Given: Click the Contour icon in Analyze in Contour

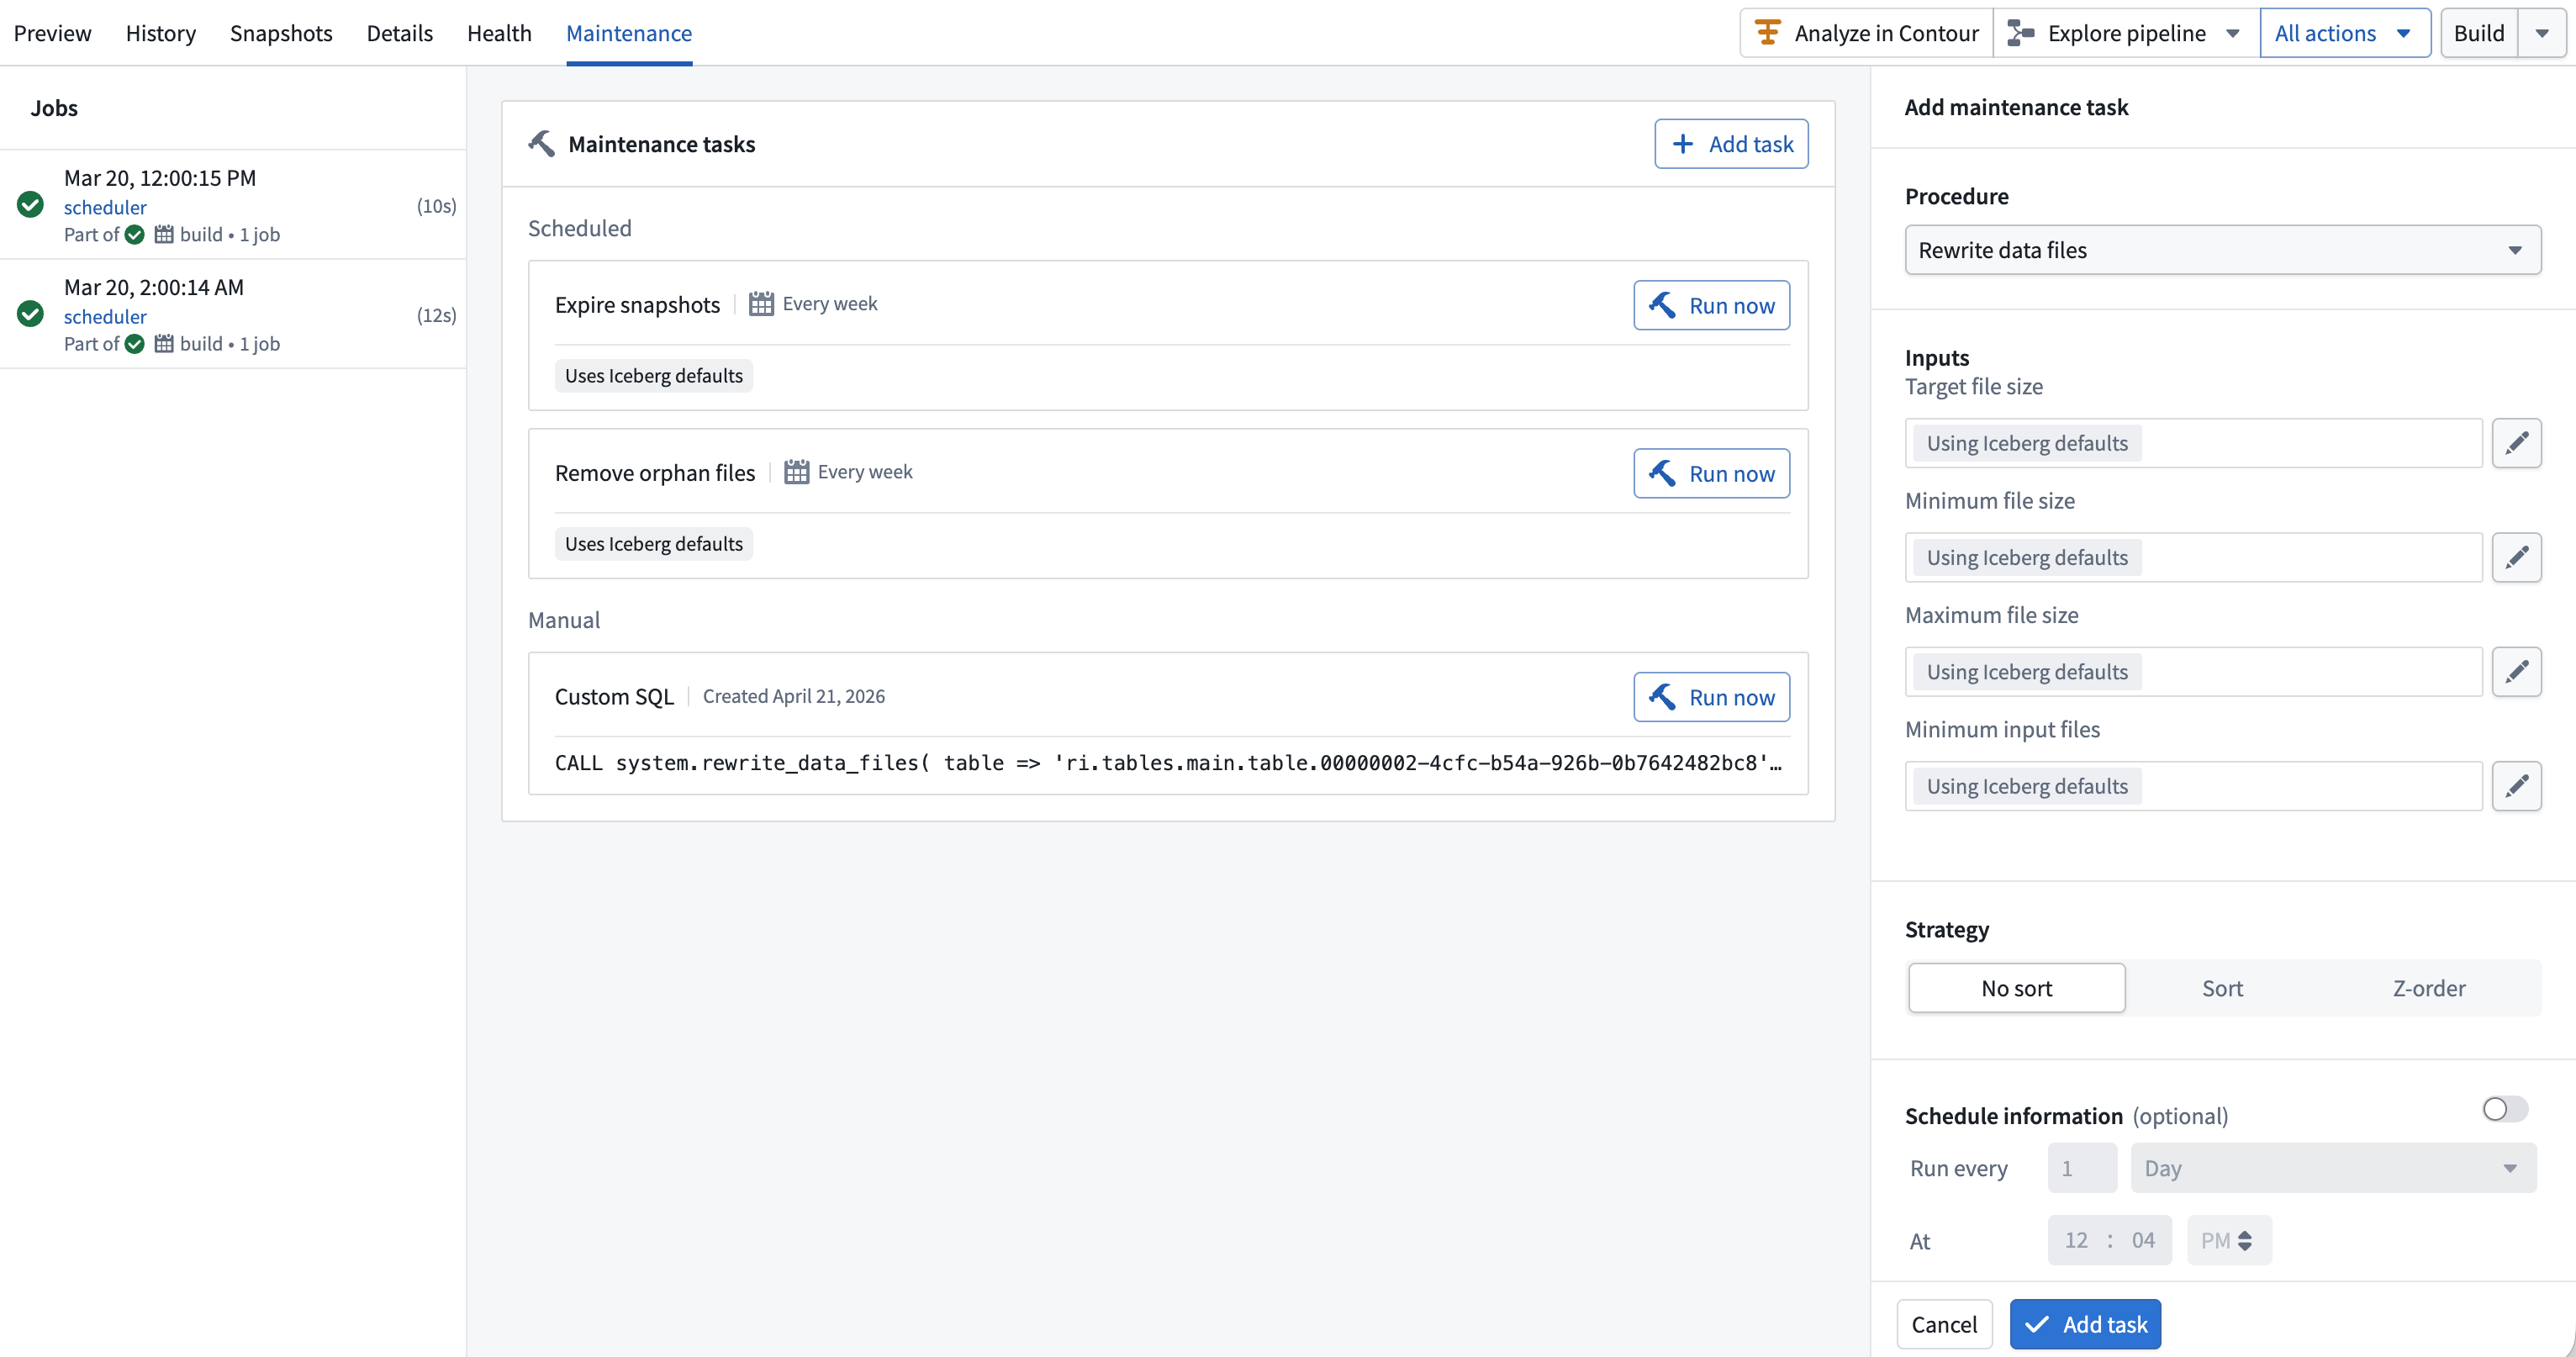Looking at the screenshot, I should tap(1768, 33).
